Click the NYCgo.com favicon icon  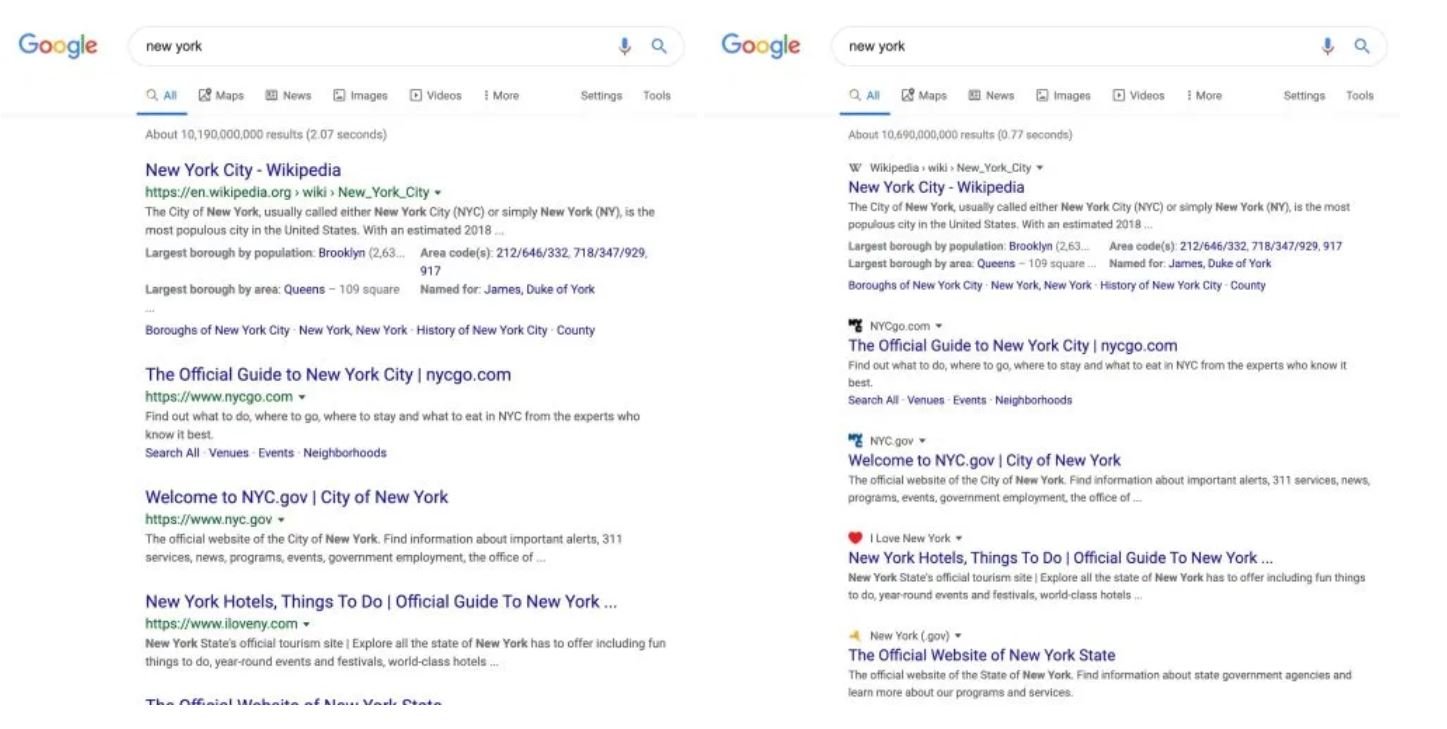click(x=855, y=326)
